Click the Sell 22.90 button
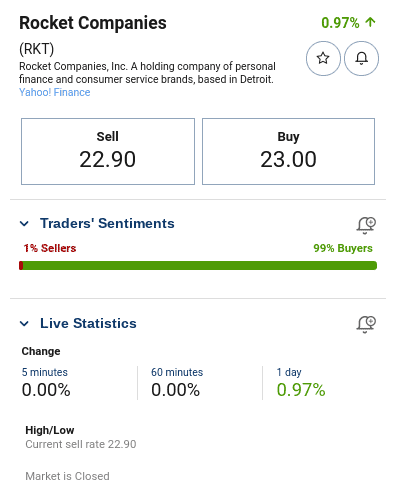 pyautogui.click(x=108, y=151)
